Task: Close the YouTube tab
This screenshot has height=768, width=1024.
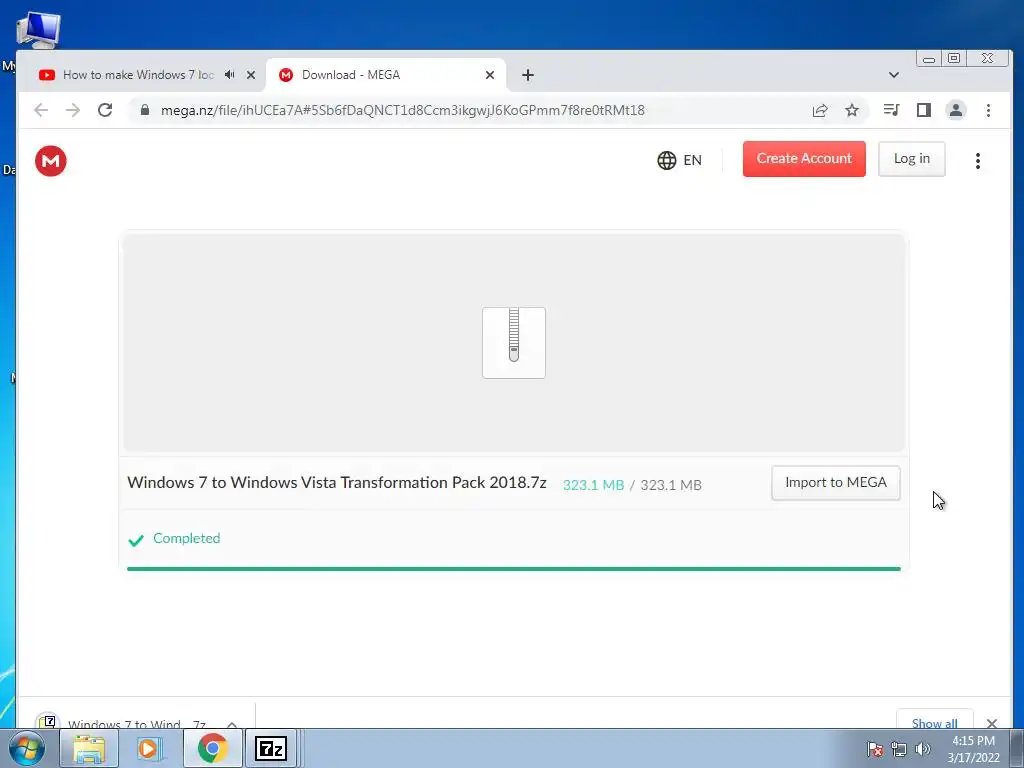Action: (251, 75)
